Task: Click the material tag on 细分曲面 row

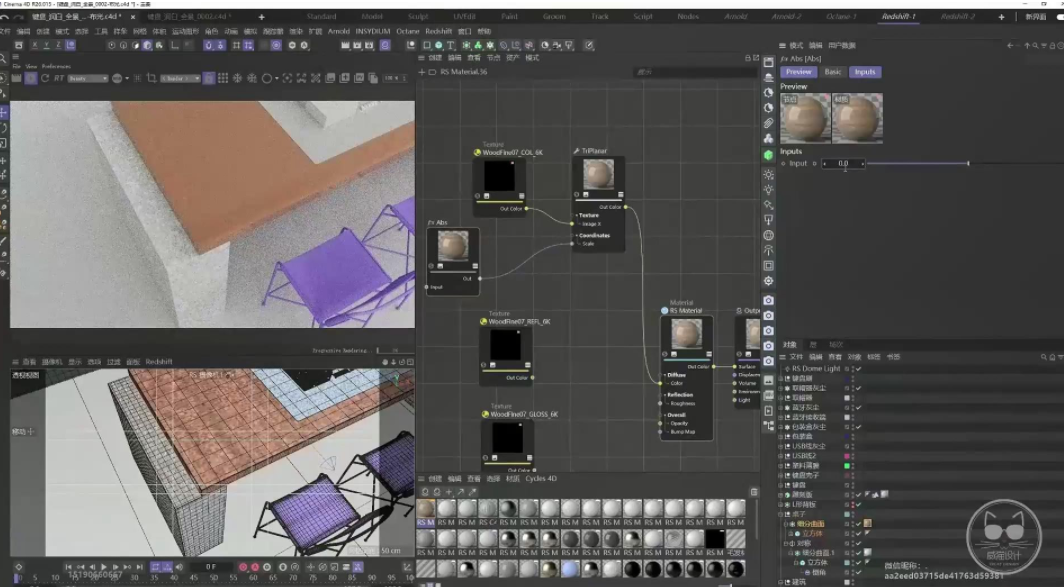Action: point(867,523)
